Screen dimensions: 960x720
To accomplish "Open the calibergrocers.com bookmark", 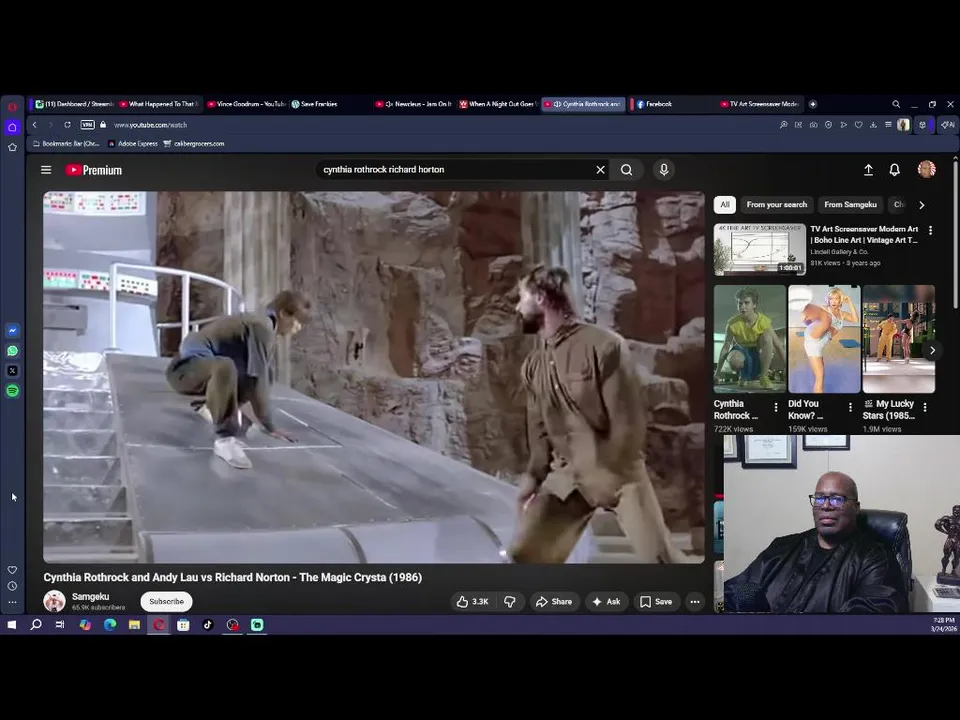I will (x=194, y=144).
